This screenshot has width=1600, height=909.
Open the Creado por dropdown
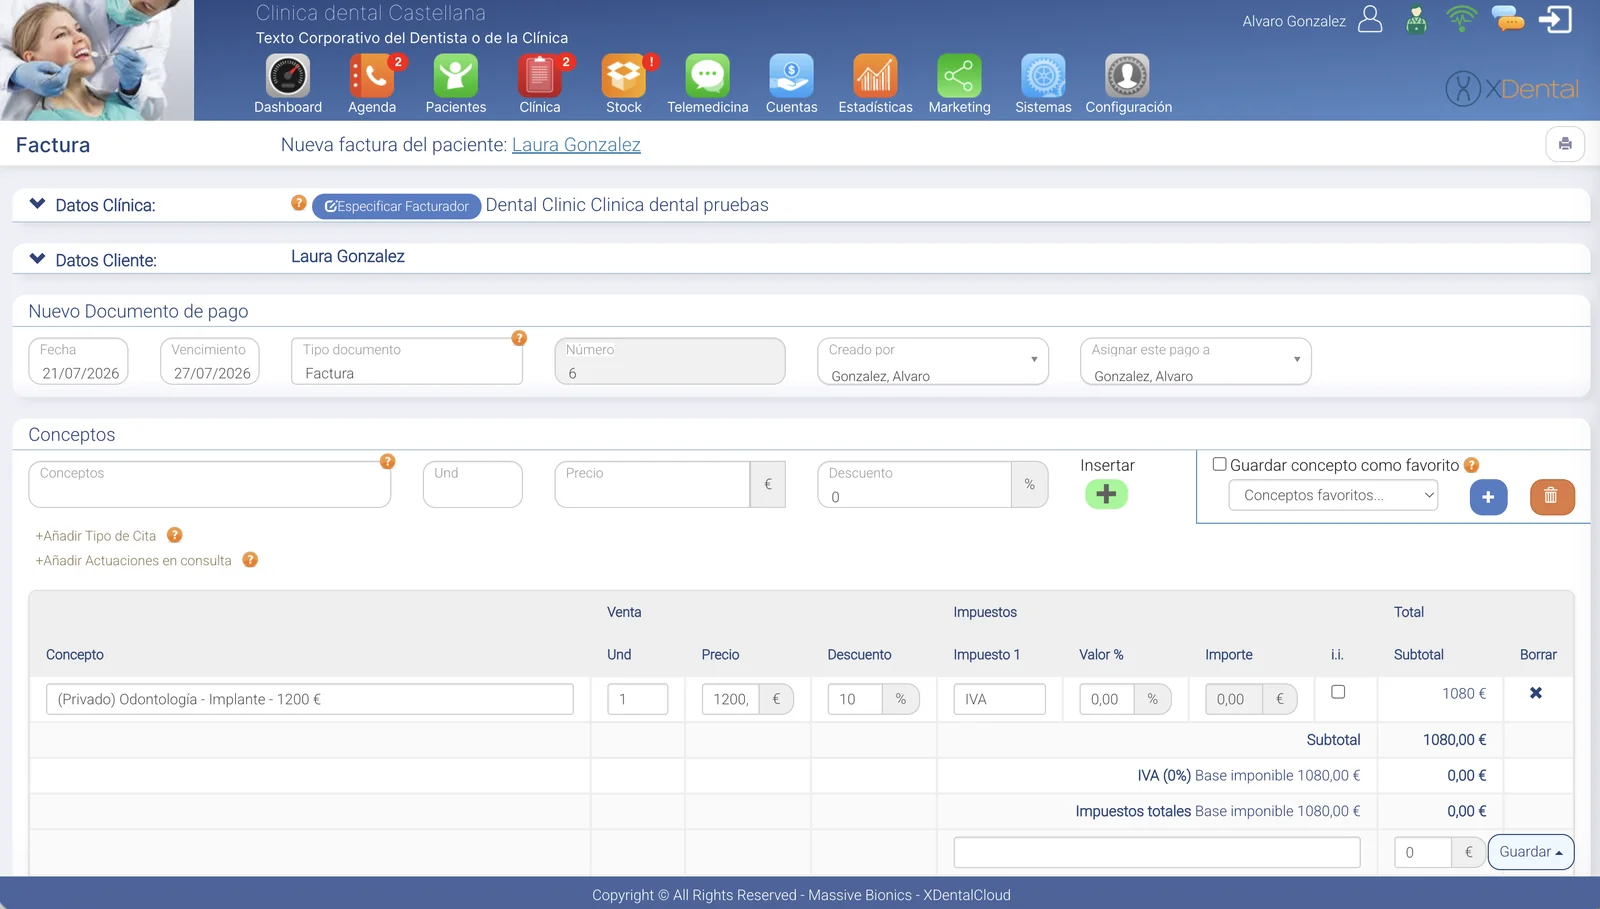coord(932,361)
